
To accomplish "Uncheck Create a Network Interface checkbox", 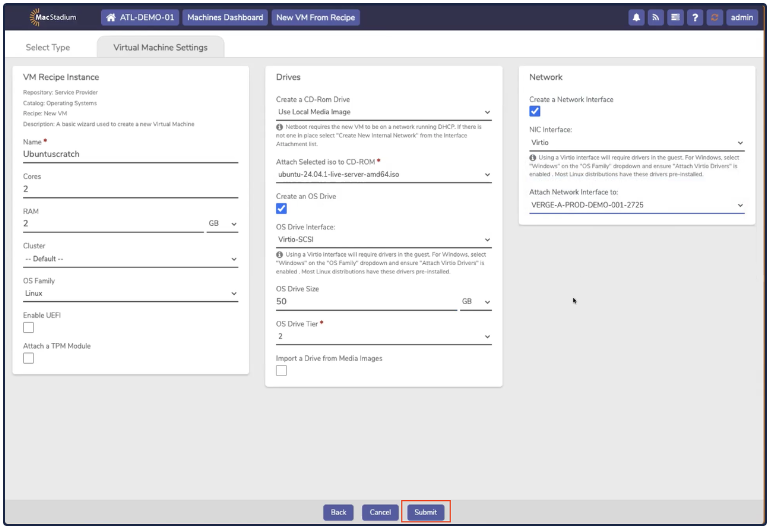I will (x=535, y=111).
